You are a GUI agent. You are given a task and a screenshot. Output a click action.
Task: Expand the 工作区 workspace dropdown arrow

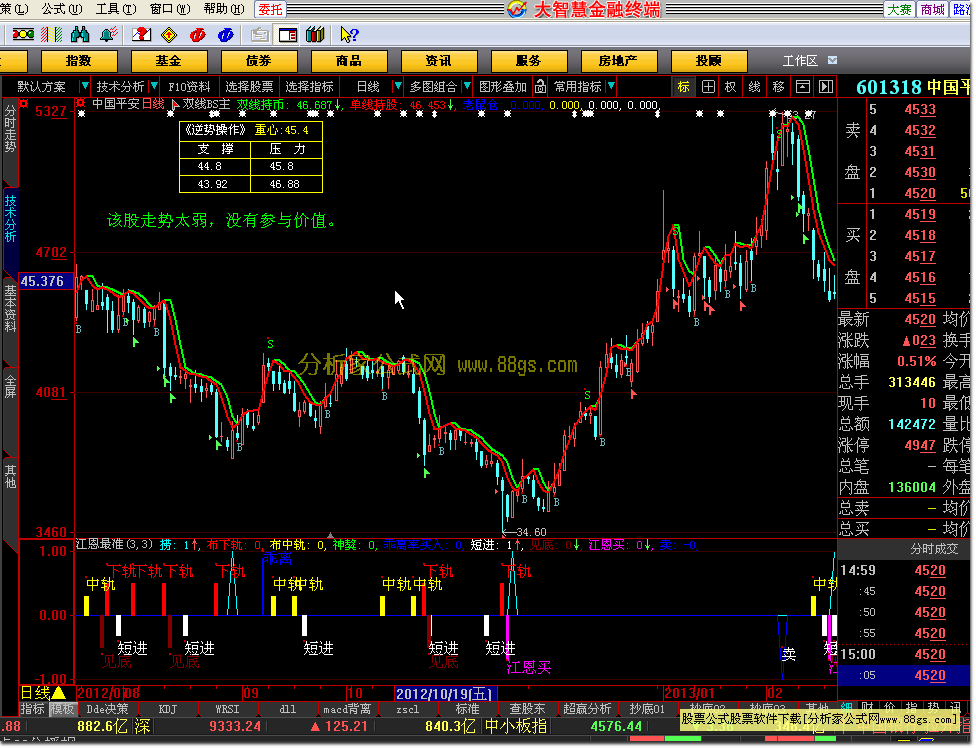click(x=832, y=60)
